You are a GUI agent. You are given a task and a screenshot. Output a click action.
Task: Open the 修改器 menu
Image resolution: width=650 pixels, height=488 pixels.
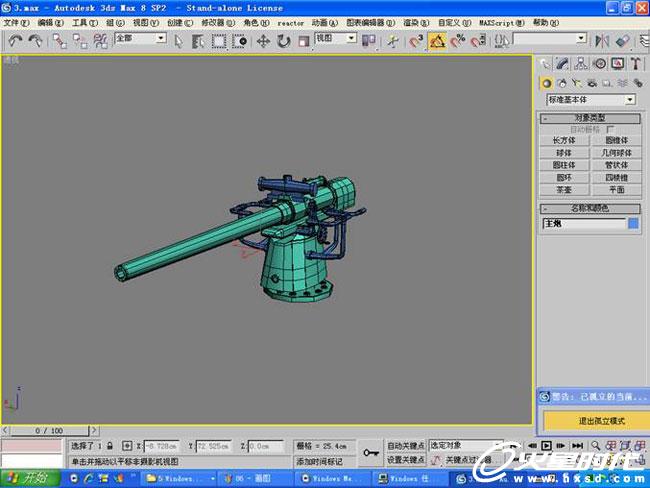218,22
